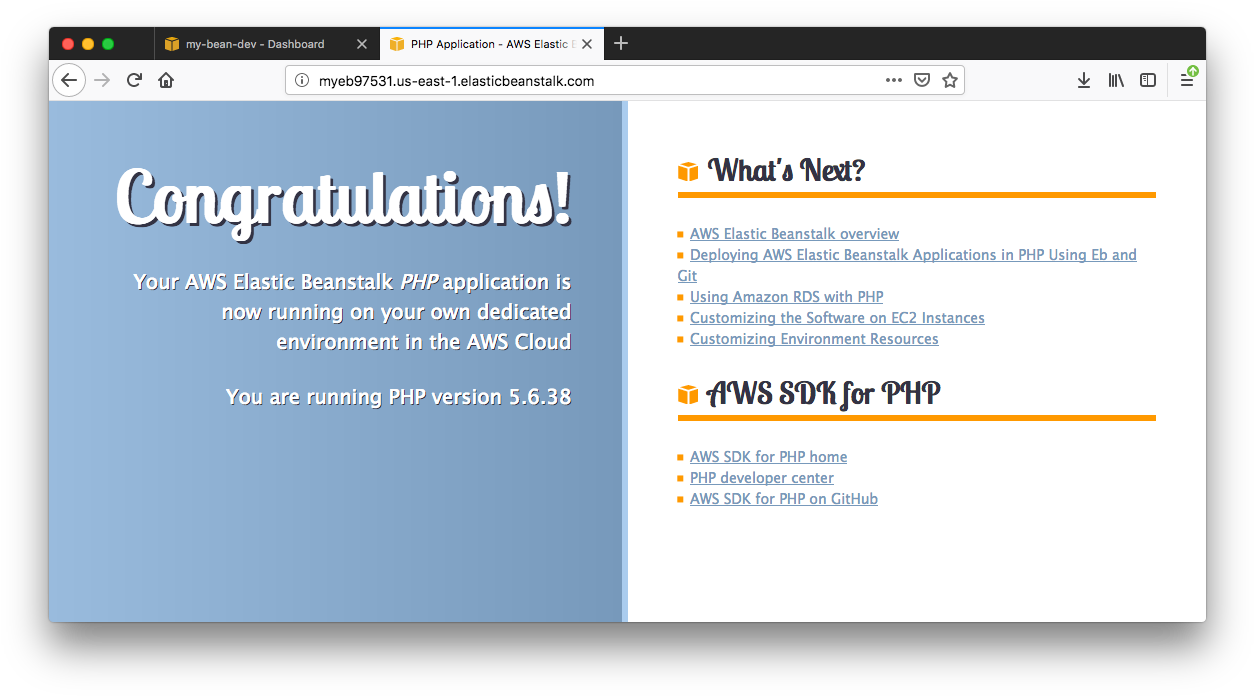Show the library bookmarks icon
The image size is (1254, 696).
click(1116, 80)
